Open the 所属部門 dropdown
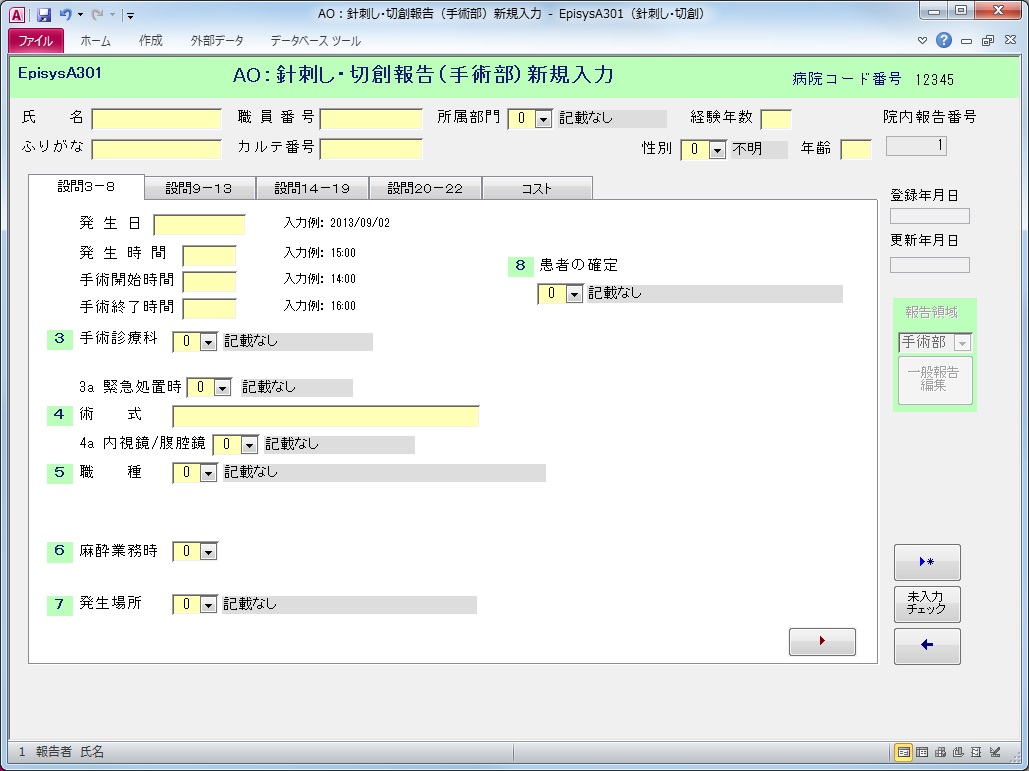Screen dimensions: 1029x771 [x=543, y=119]
